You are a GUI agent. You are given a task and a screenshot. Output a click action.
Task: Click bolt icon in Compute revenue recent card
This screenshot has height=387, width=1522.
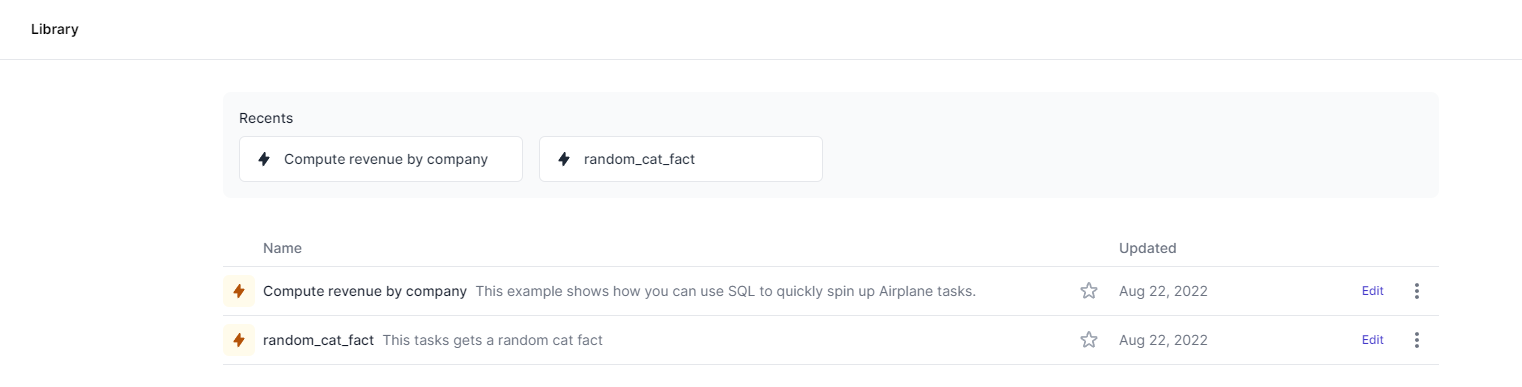click(x=264, y=159)
